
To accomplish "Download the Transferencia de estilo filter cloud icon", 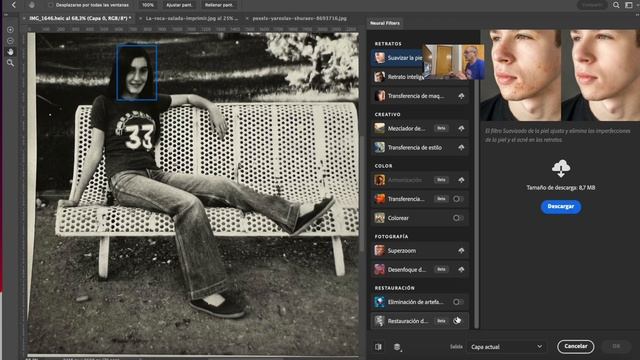I will (461, 147).
